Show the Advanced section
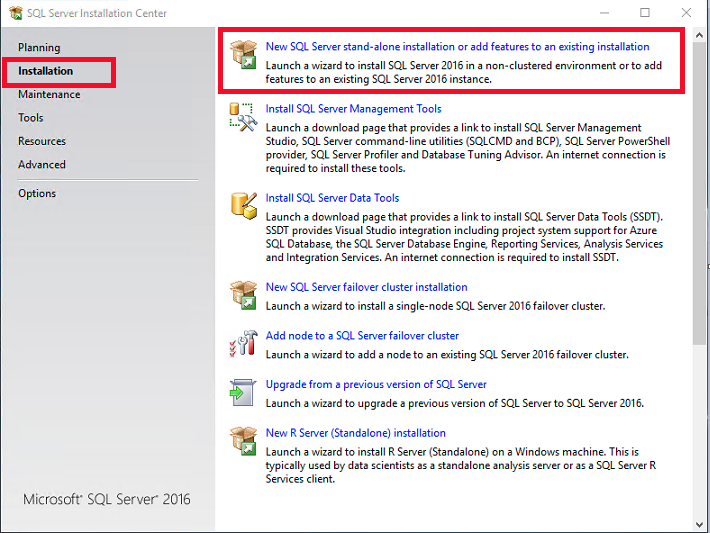The width and height of the screenshot is (710, 533). [42, 164]
